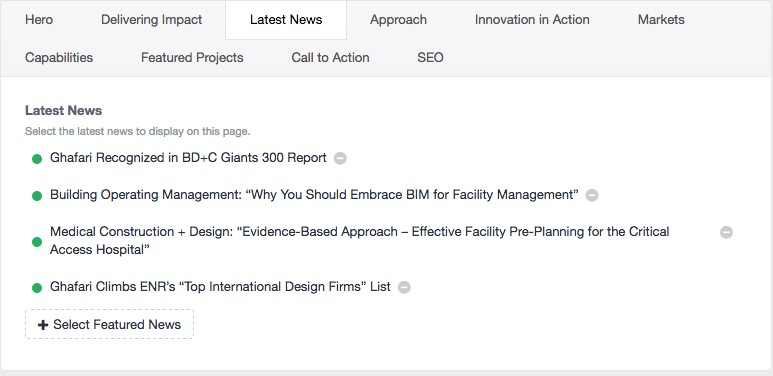Click 'Select the latest news to display' helper text
The height and width of the screenshot is (376, 773).
tap(138, 132)
